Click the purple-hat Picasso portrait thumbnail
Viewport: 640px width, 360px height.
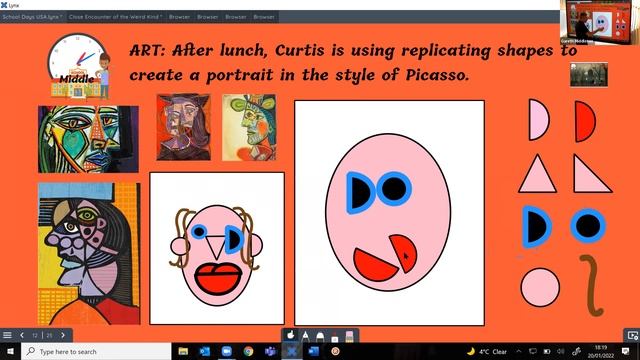(184, 127)
